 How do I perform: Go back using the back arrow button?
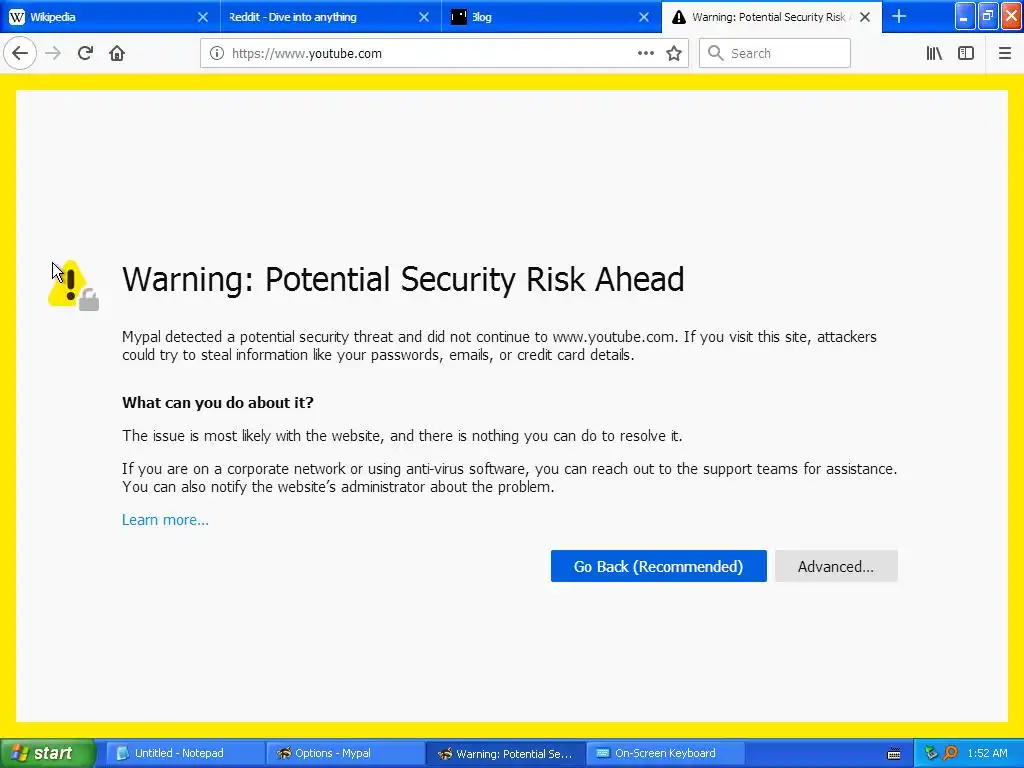pos(20,54)
